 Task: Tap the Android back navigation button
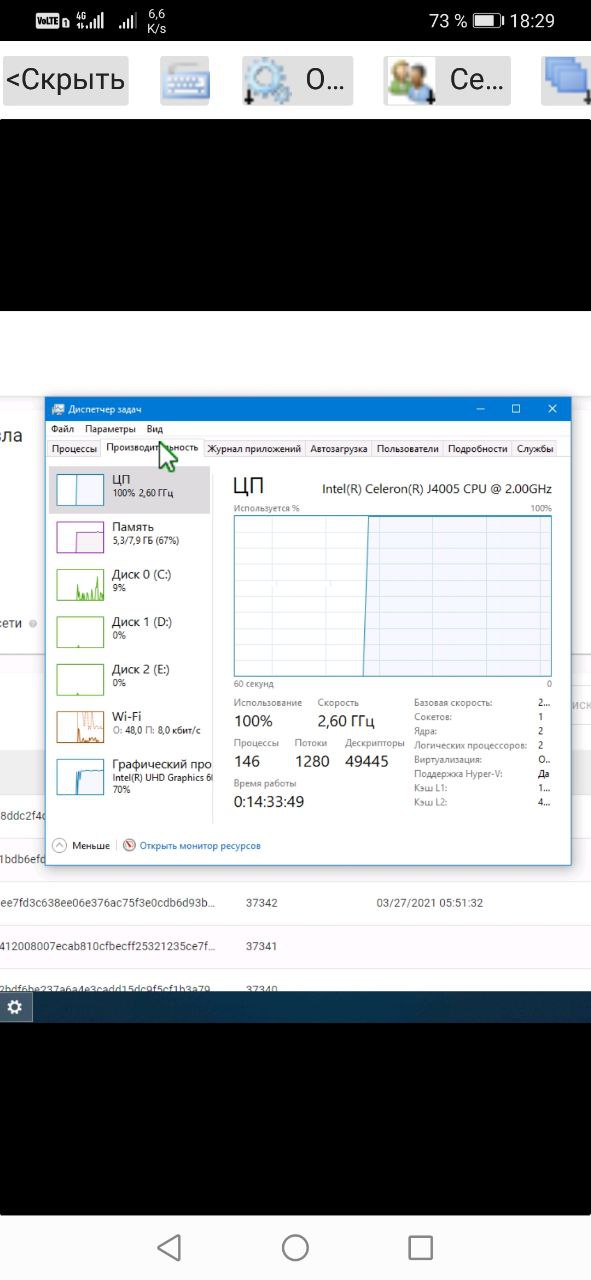tap(169, 1247)
